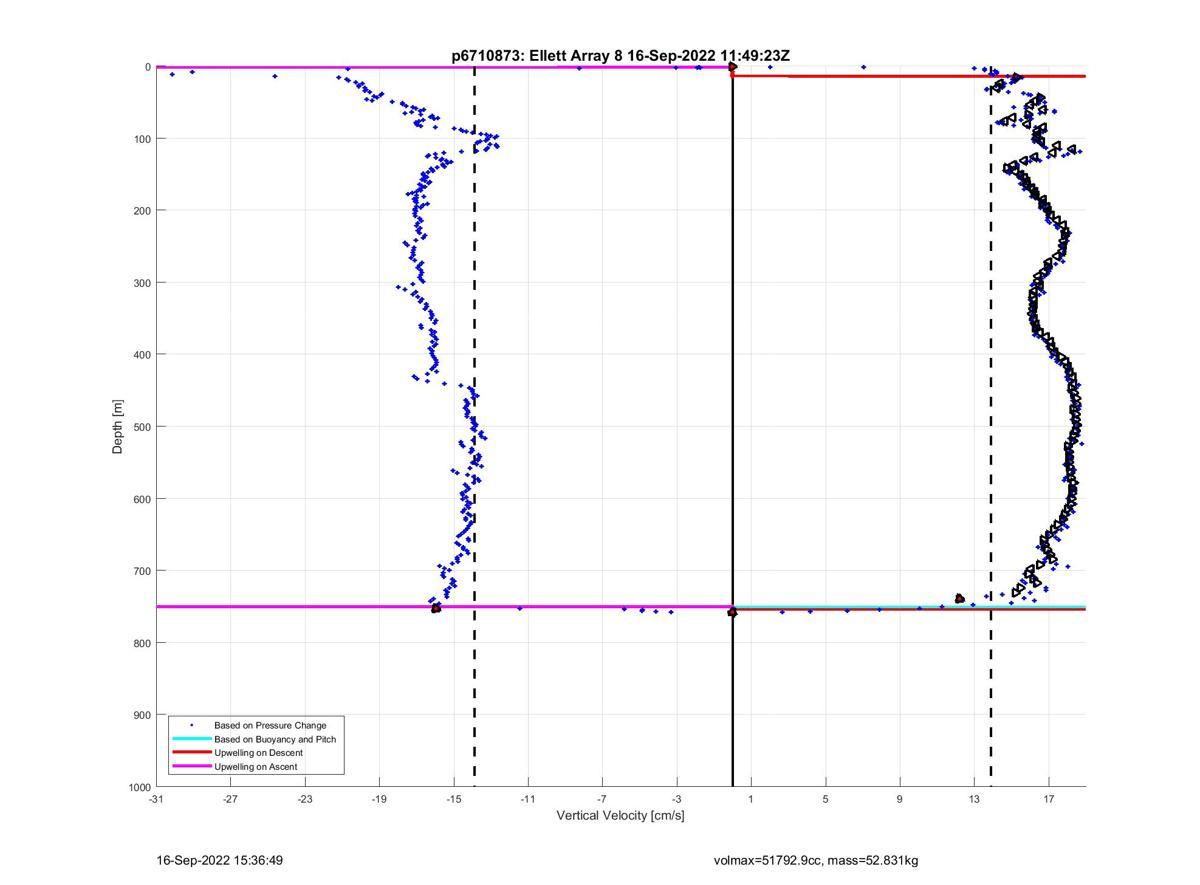
Task: Click the y-axis tick label 300
Action: pos(141,282)
